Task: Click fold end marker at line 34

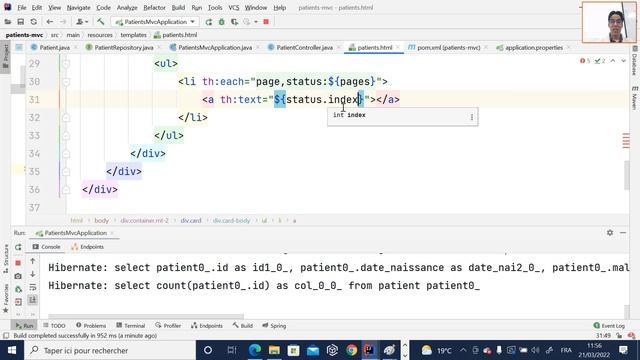Action: click(x=66, y=153)
